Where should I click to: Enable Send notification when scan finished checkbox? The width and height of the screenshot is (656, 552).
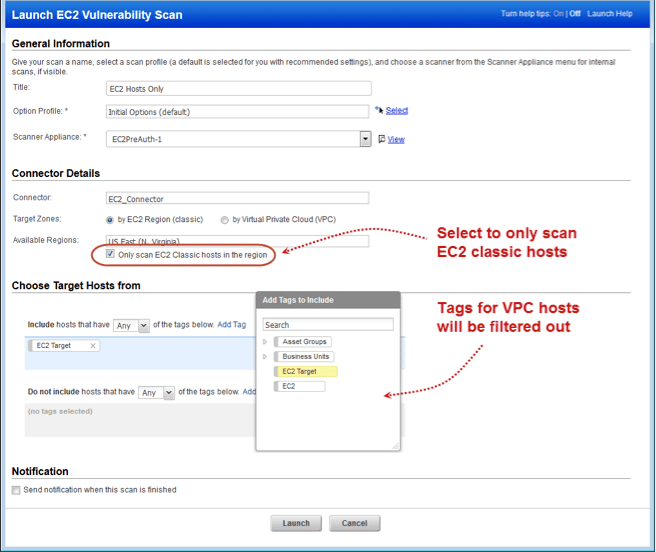coord(16,490)
